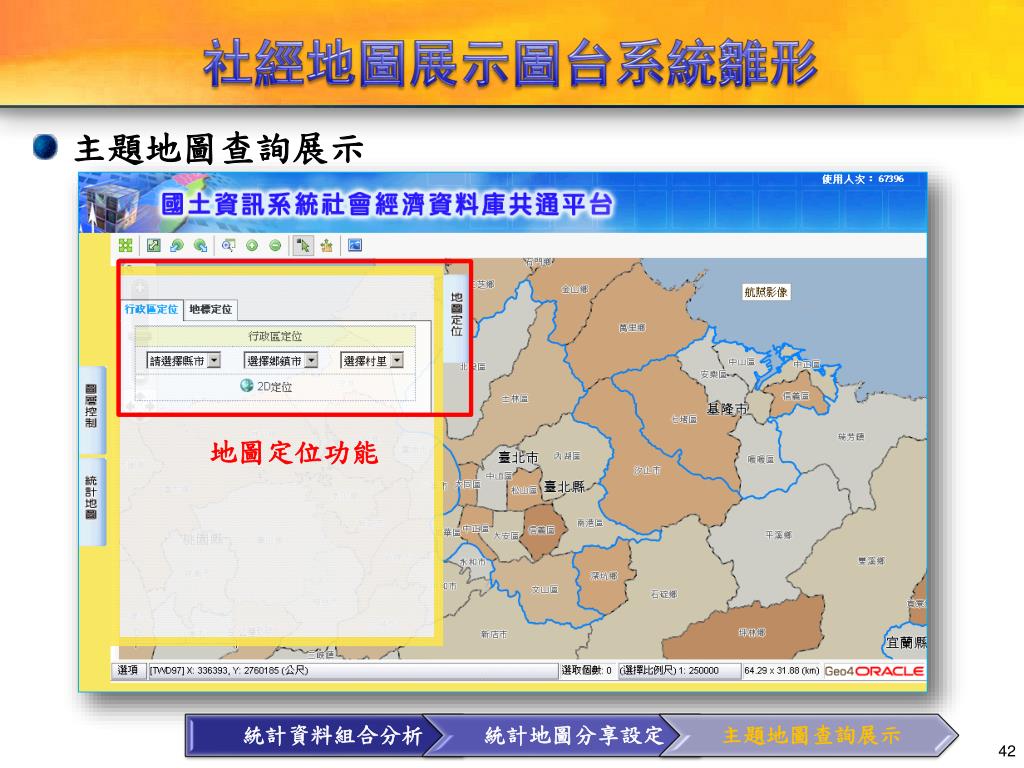Screen dimensions: 1024x768
Task: Click the 選取個數: 0 status text
Action: pyautogui.click(x=586, y=671)
